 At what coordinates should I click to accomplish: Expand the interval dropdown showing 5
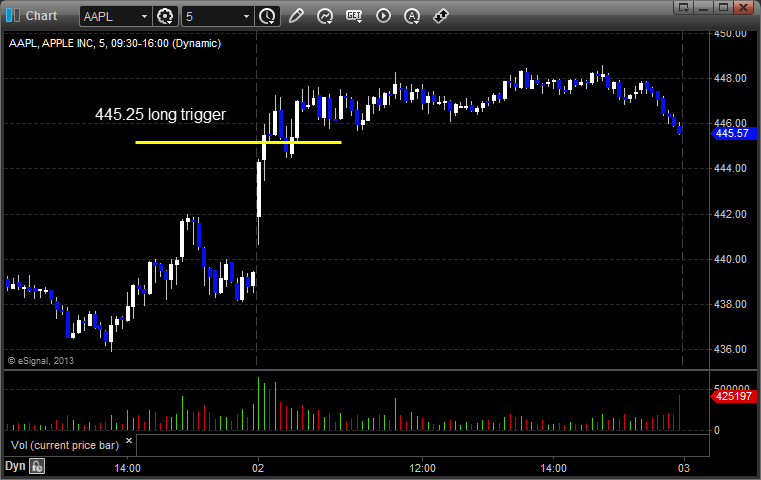pos(246,17)
